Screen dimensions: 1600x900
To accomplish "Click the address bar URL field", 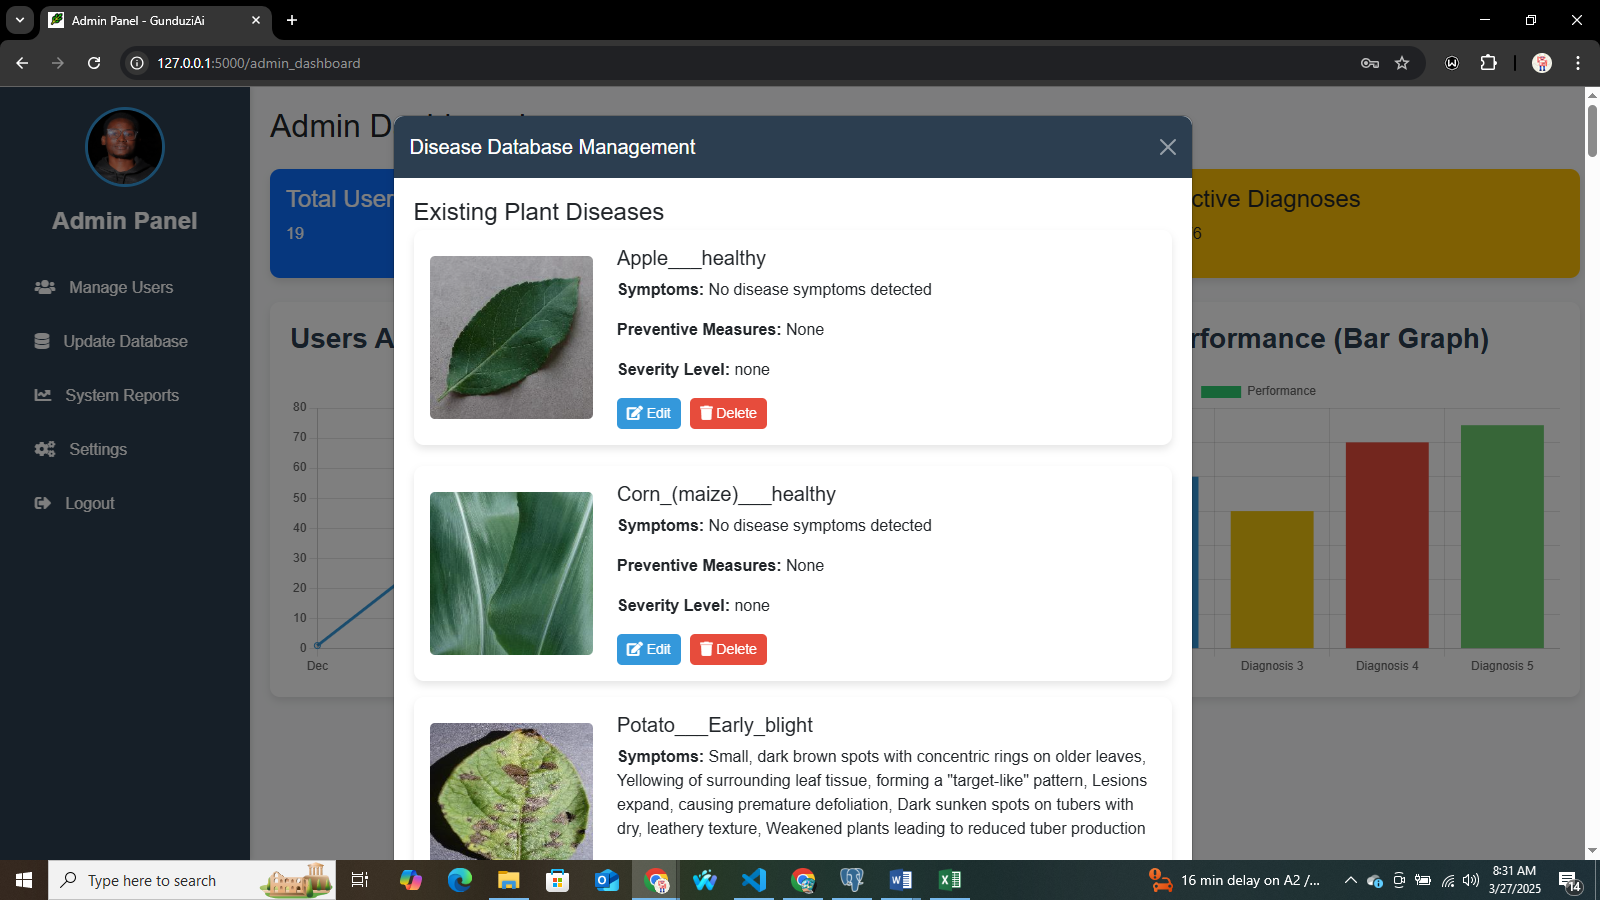I will click(750, 63).
